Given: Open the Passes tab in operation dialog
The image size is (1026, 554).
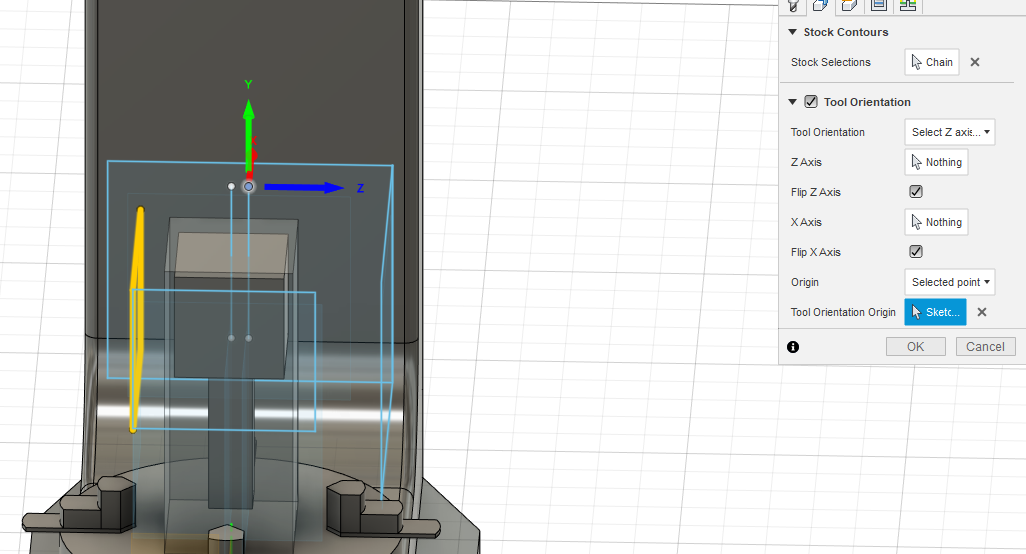Looking at the screenshot, I should (878, 6).
